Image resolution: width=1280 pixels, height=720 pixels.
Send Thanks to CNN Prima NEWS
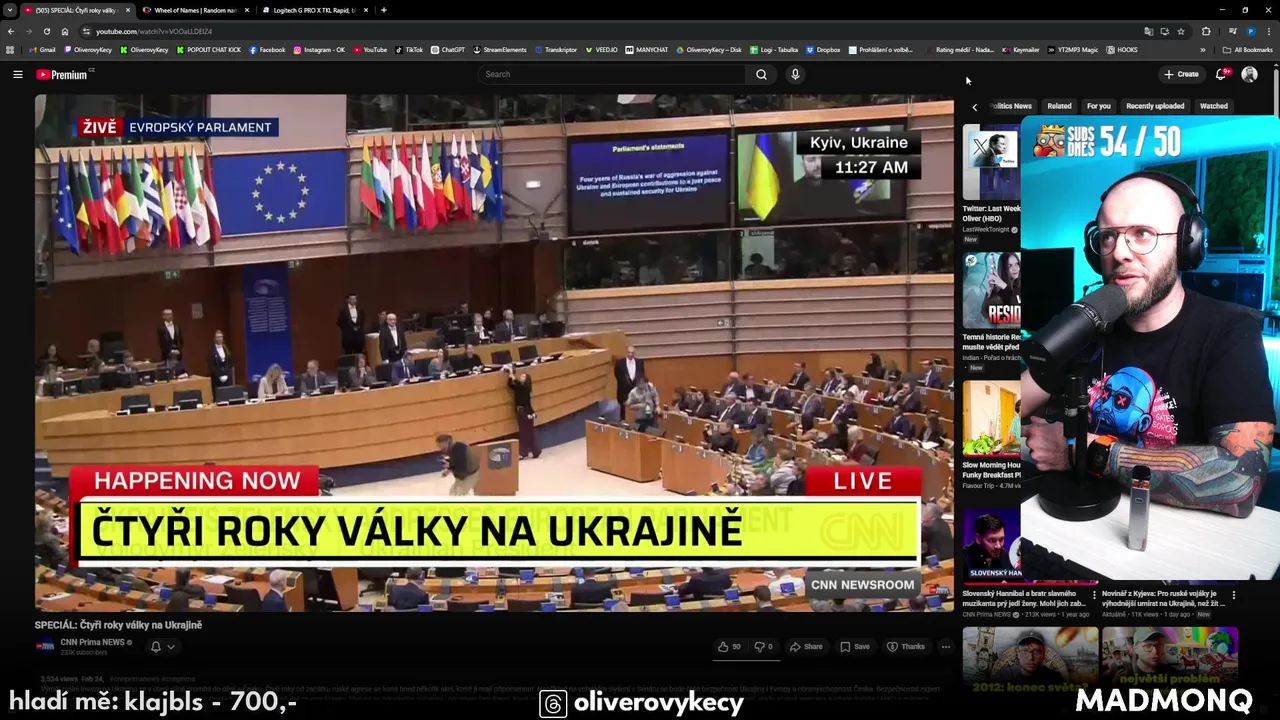[906, 646]
